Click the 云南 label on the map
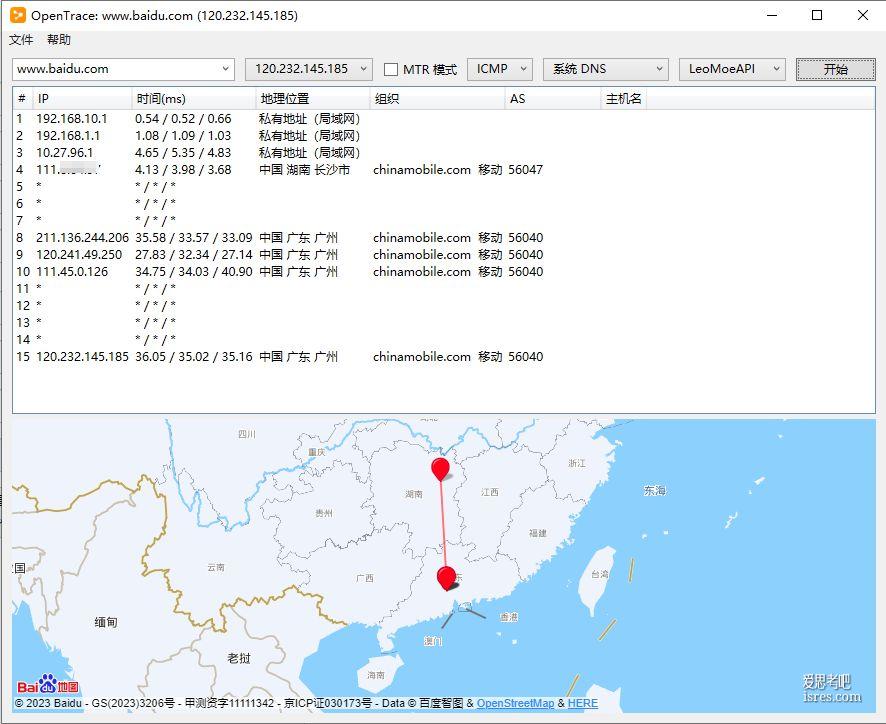The width and height of the screenshot is (886, 724). click(216, 567)
